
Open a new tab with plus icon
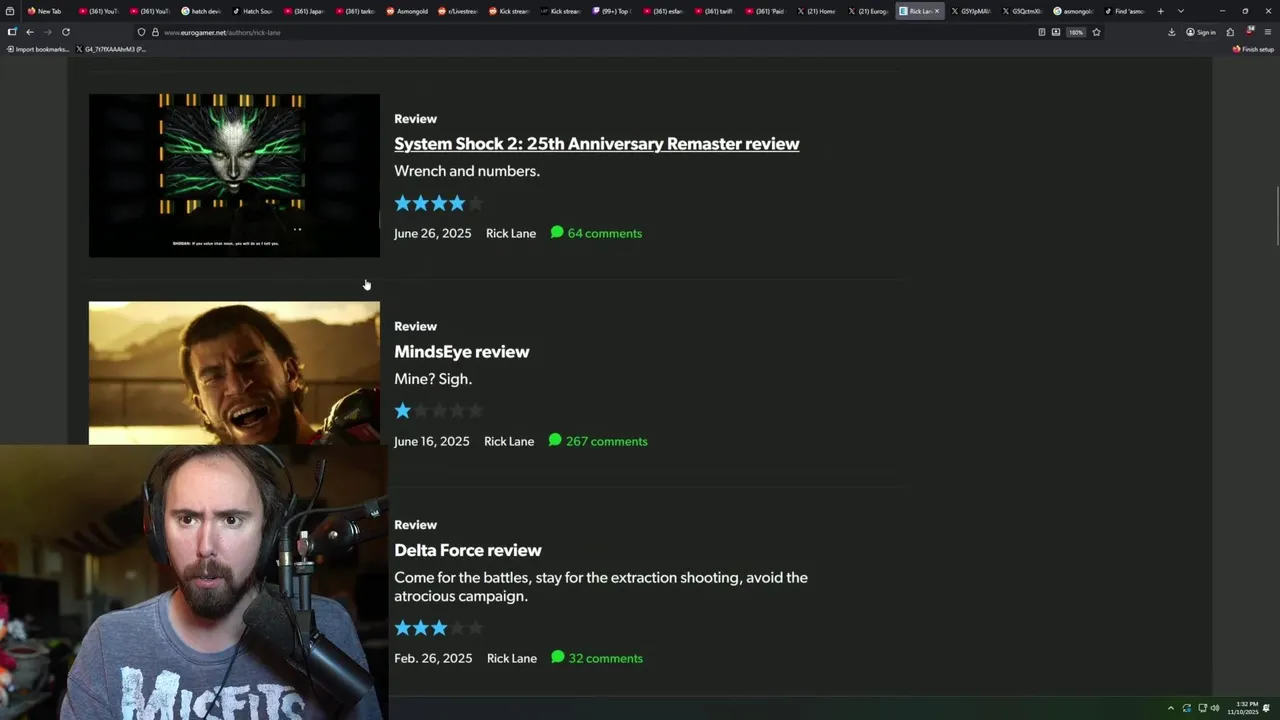point(1161,11)
